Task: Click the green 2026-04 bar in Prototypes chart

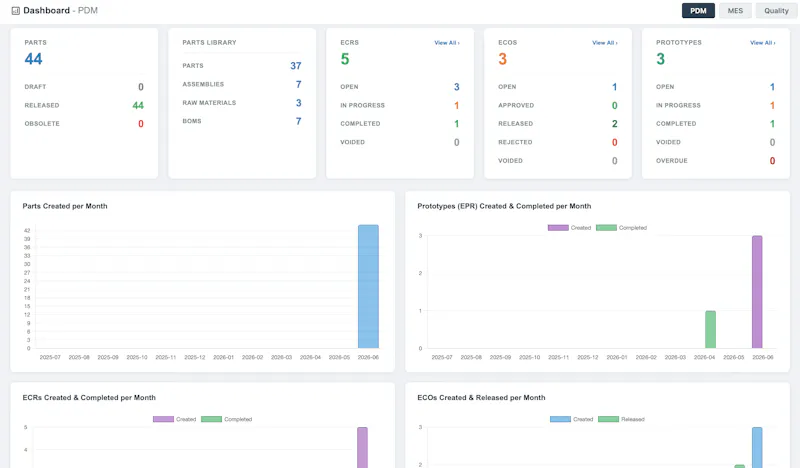Action: click(710, 330)
